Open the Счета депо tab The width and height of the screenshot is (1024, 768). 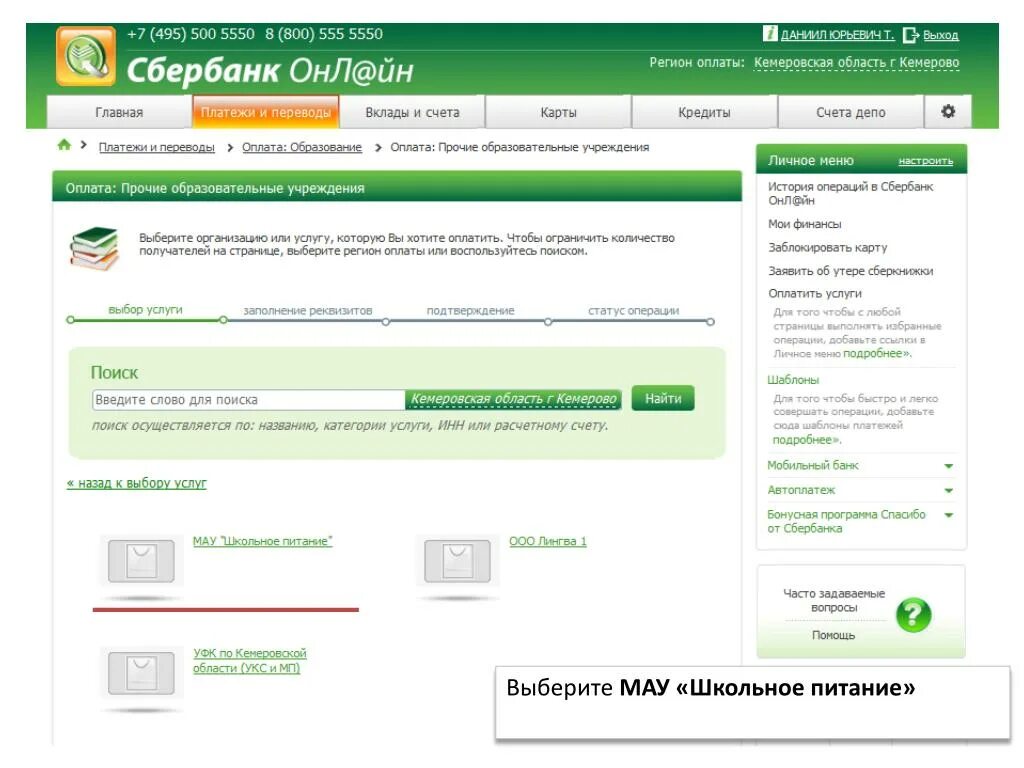tap(850, 112)
